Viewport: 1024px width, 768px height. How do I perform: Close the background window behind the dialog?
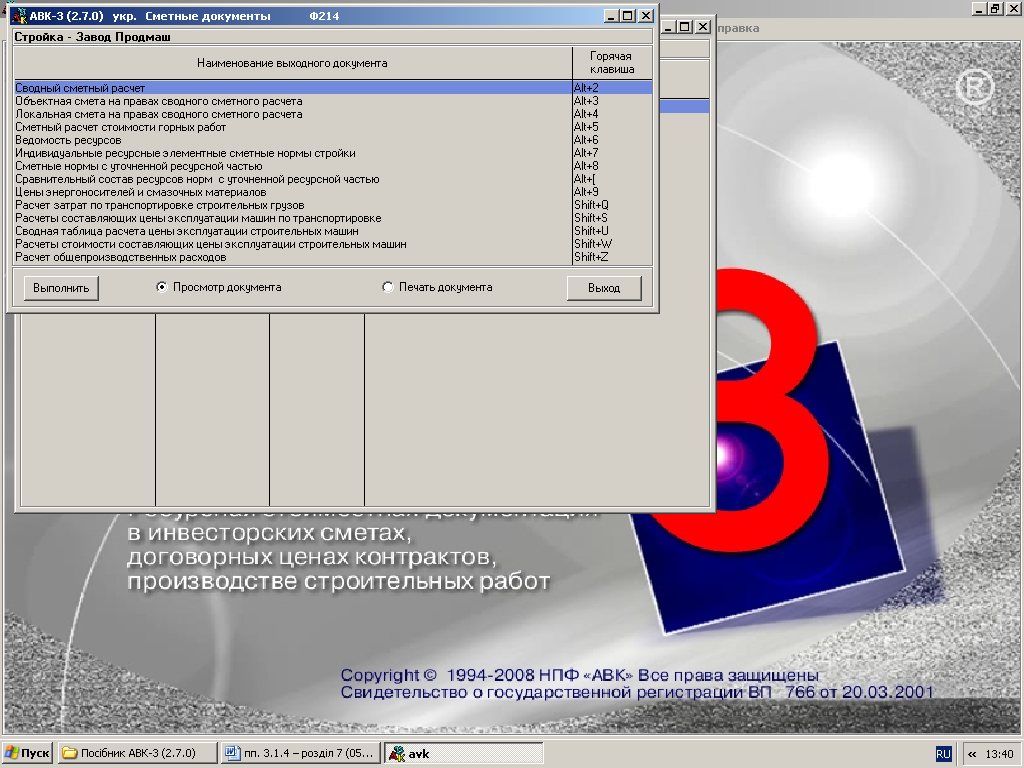tap(703, 27)
